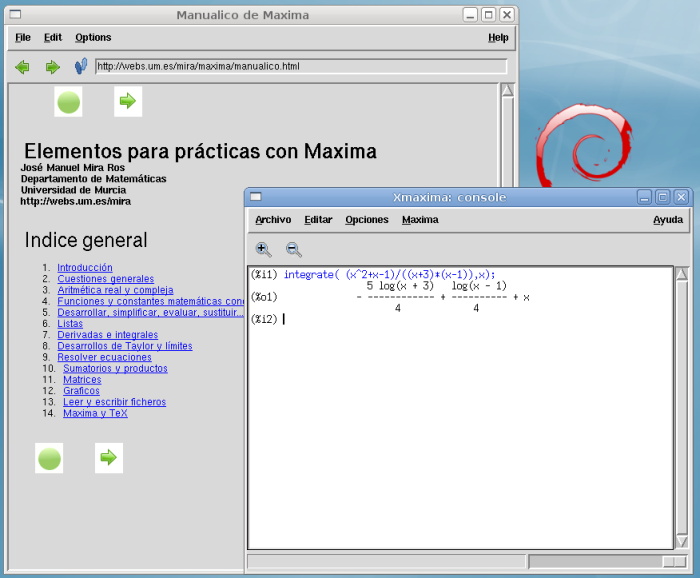Open window menu icon of Xmaxima console

click(256, 196)
